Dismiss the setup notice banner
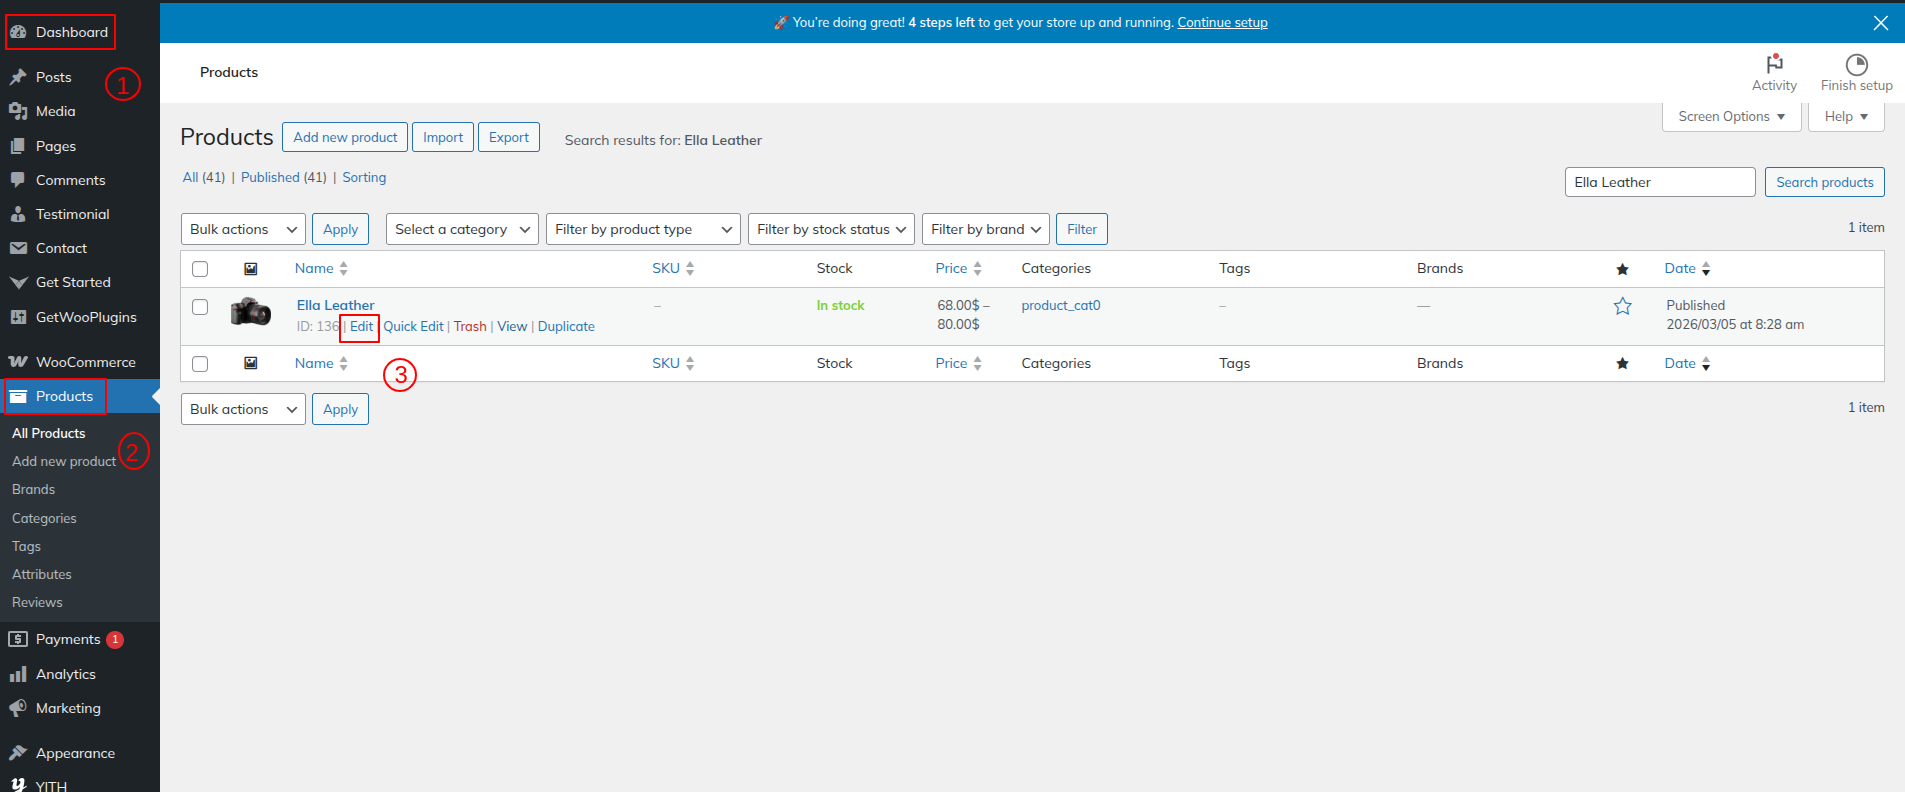 1880,23
